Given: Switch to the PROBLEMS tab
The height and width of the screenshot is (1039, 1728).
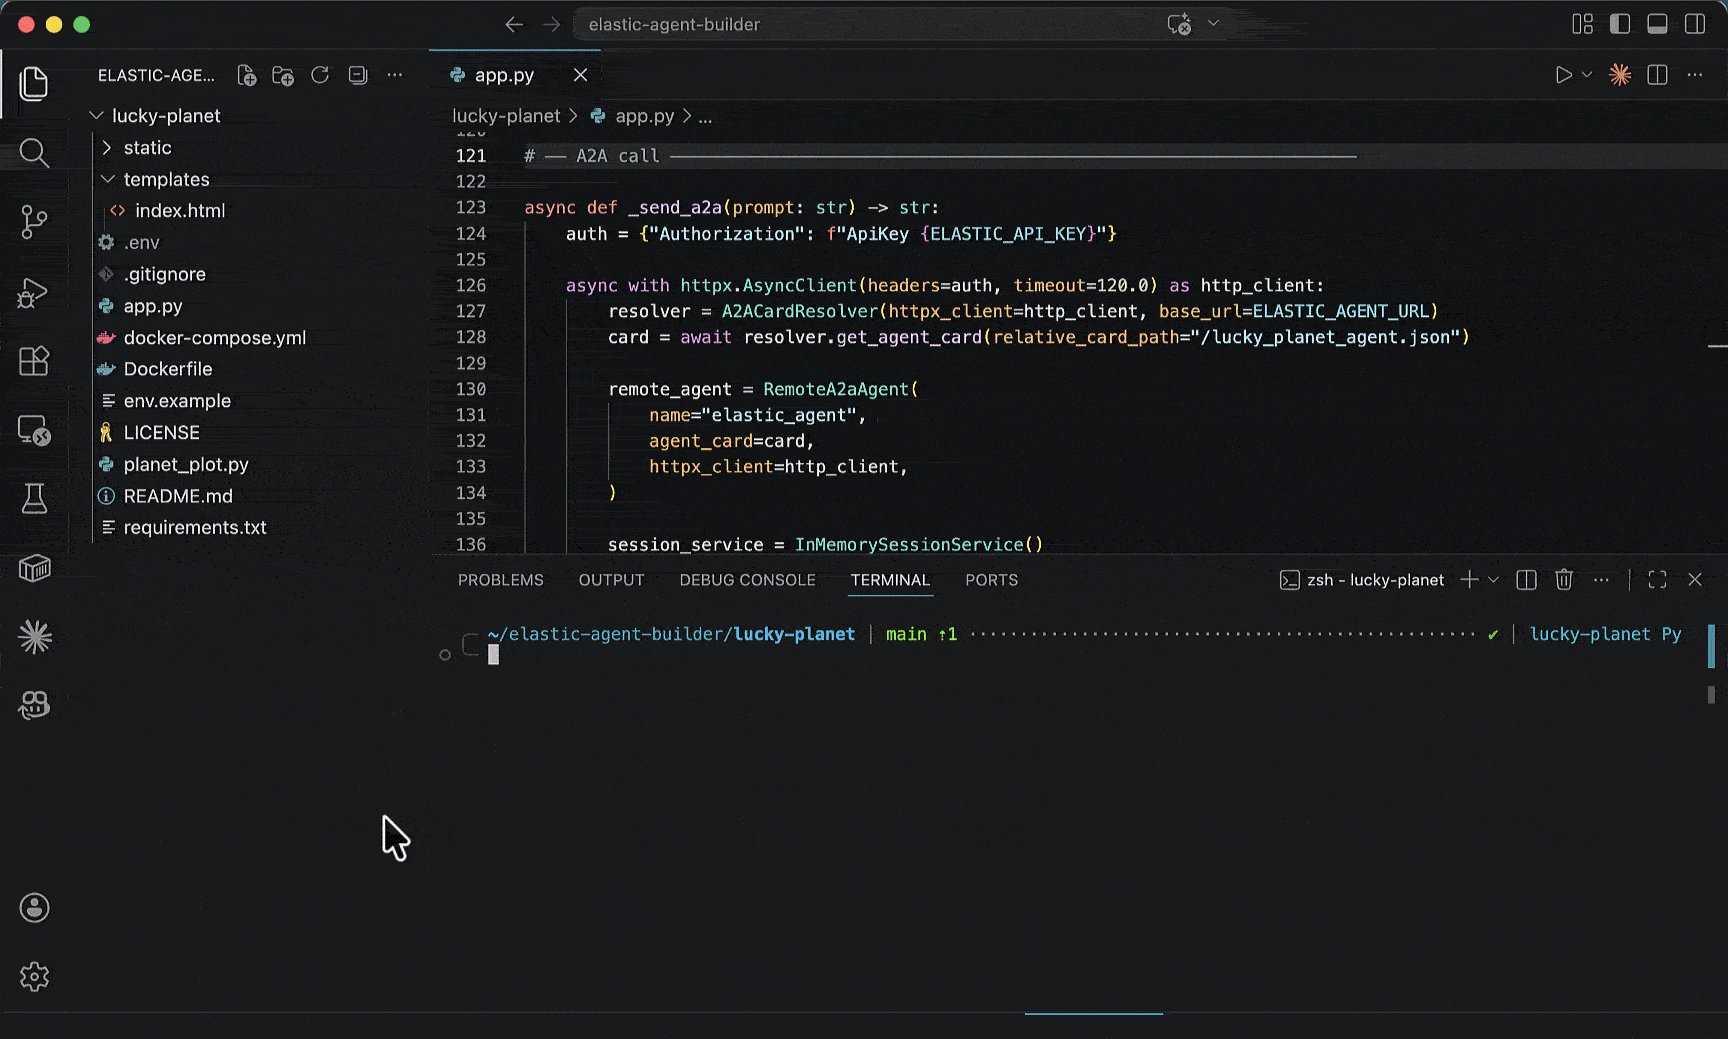Looking at the screenshot, I should click(501, 580).
